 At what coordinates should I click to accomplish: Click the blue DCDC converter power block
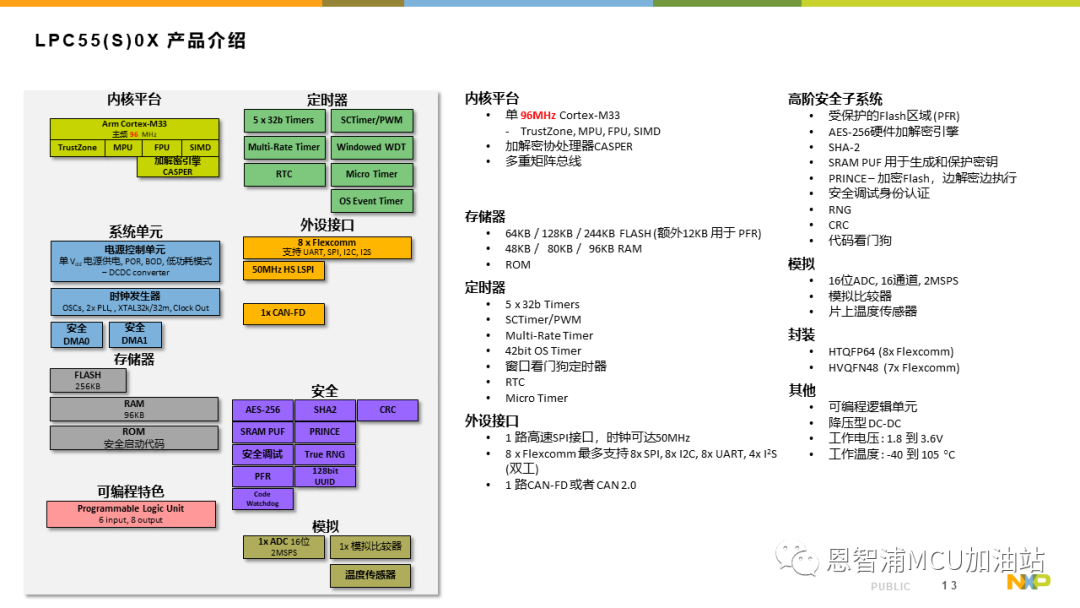(x=135, y=261)
